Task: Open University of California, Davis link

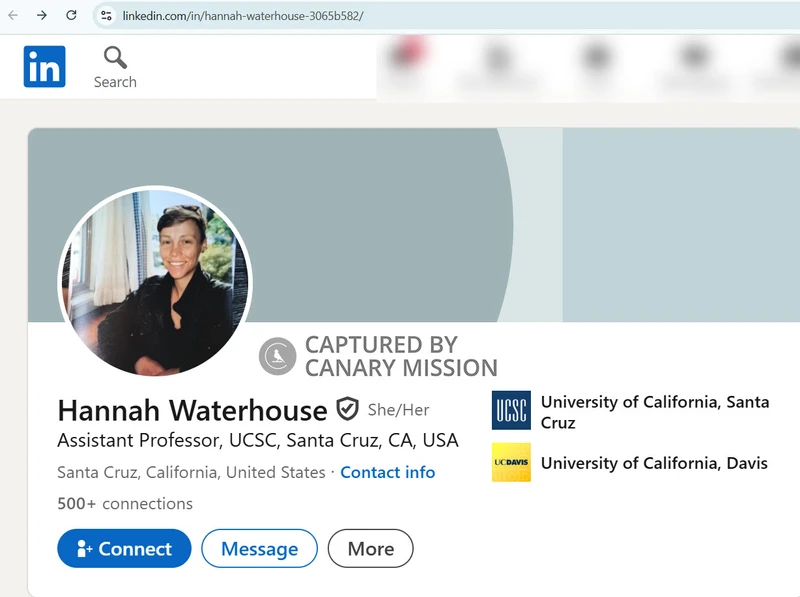Action: tap(654, 463)
